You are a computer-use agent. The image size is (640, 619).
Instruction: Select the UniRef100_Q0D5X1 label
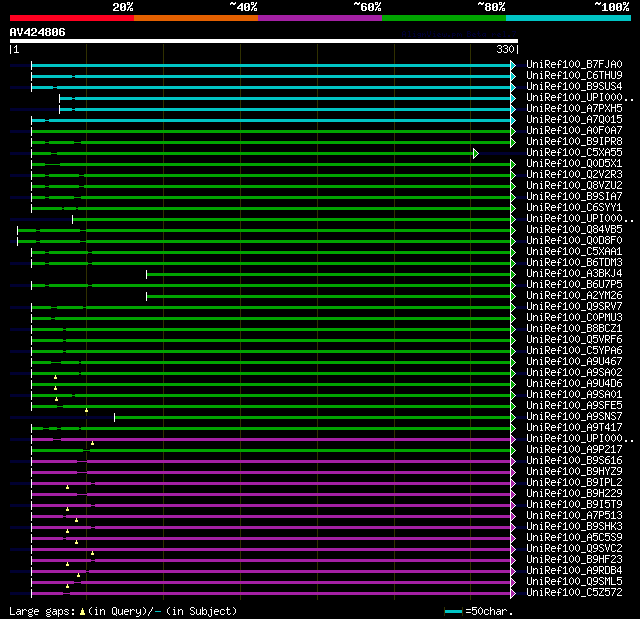574,164
